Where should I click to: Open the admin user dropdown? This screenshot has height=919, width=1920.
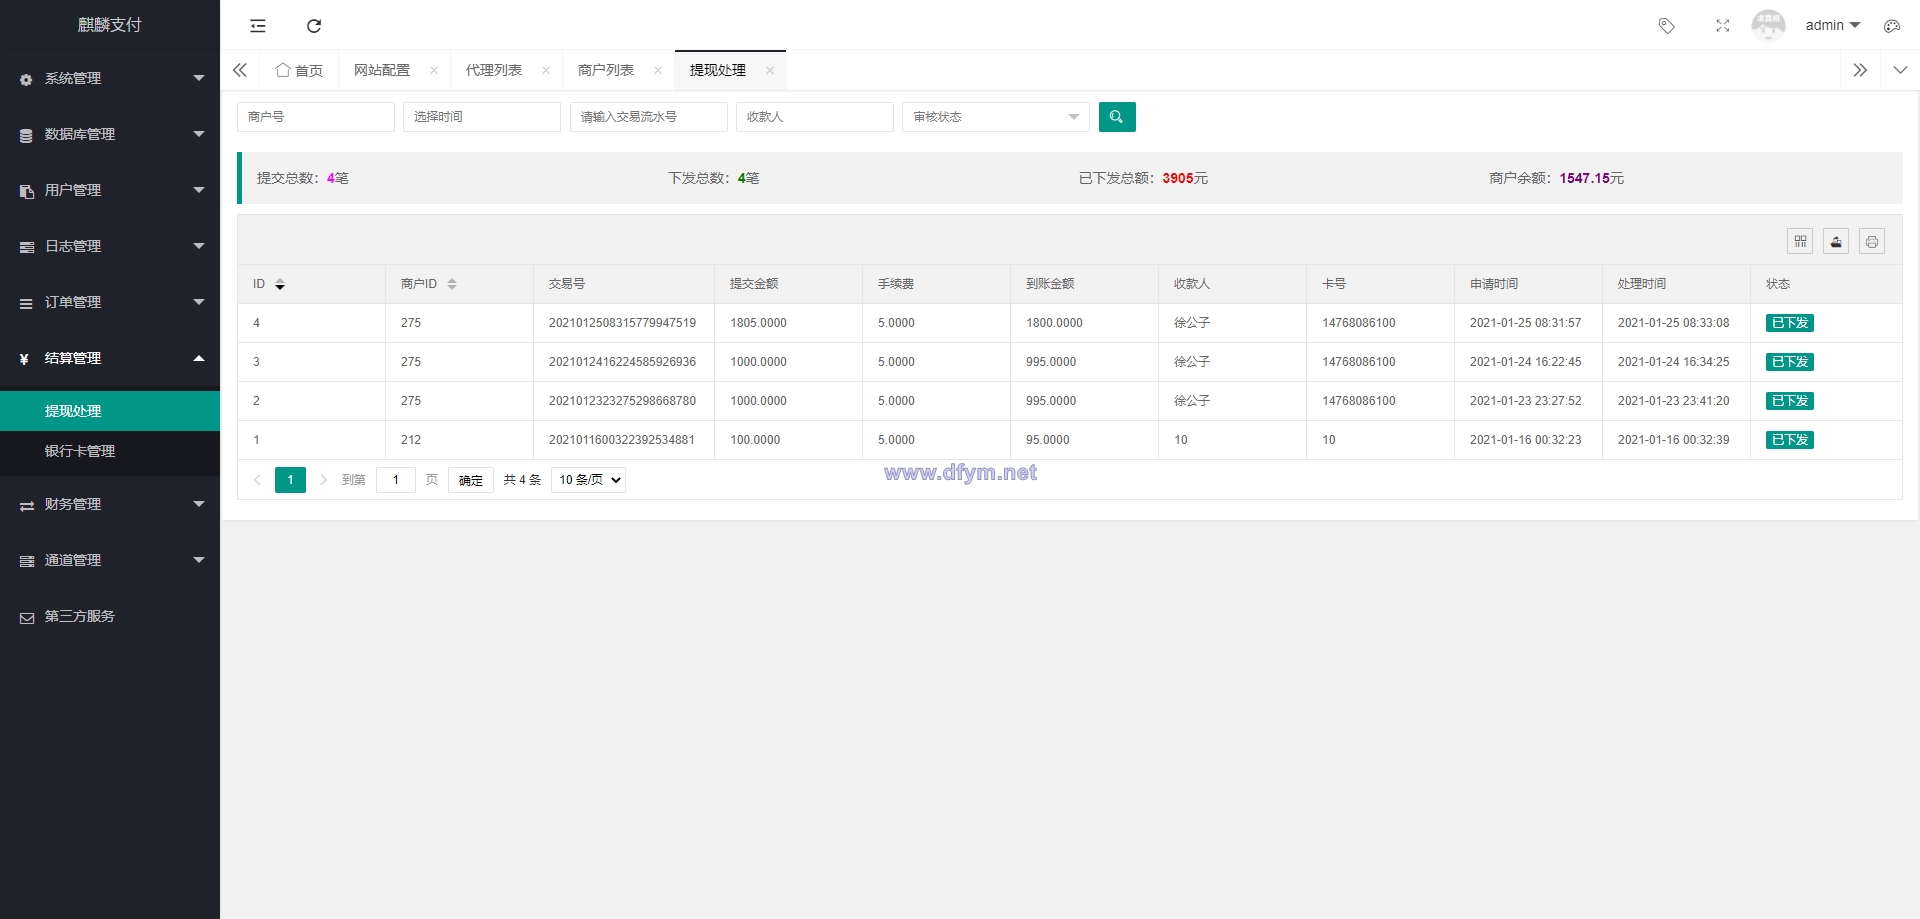tap(1832, 26)
